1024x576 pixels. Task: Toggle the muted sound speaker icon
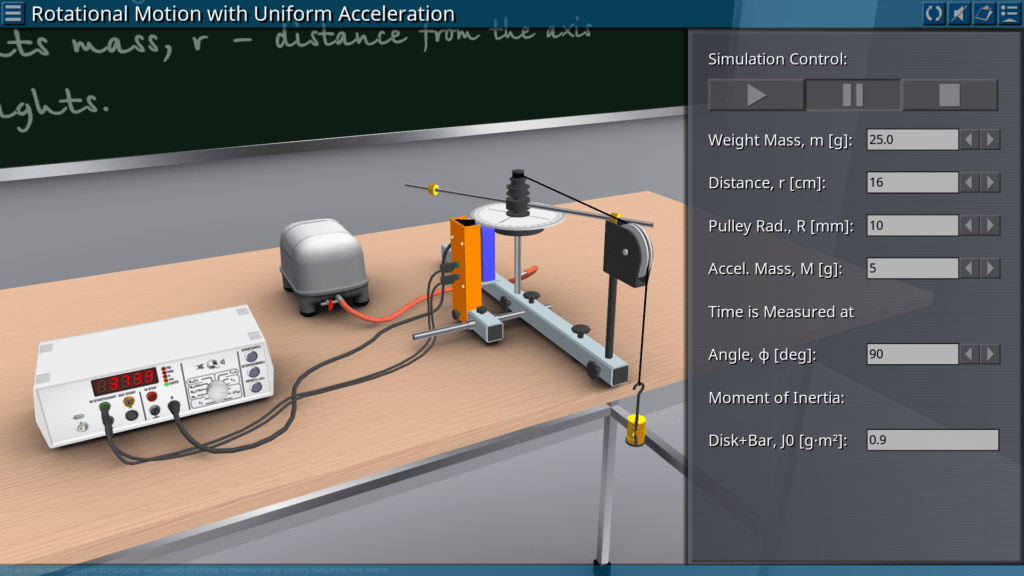pyautogui.click(x=958, y=13)
